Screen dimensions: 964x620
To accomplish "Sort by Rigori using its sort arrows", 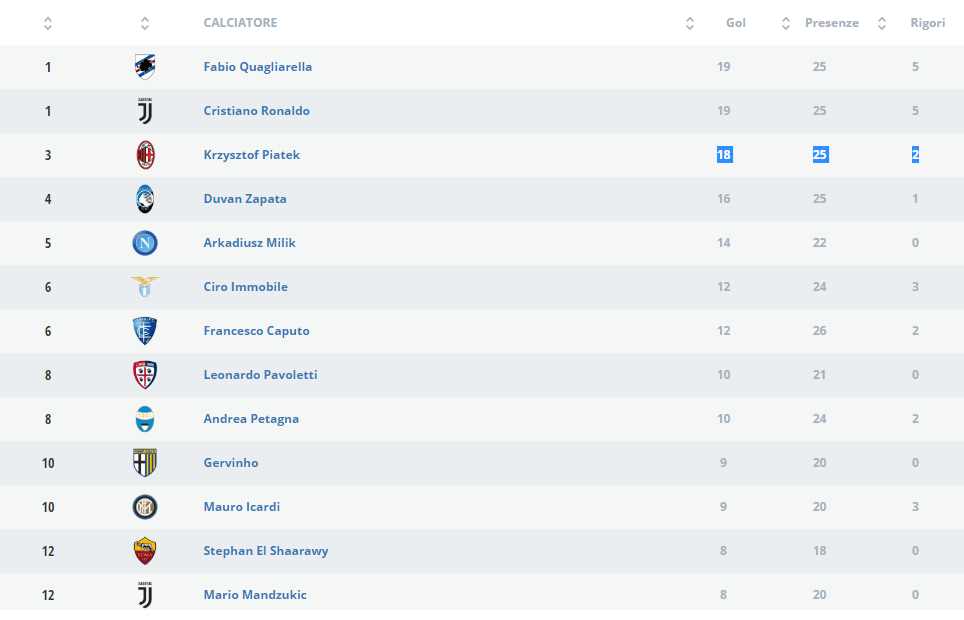I will (x=882, y=23).
